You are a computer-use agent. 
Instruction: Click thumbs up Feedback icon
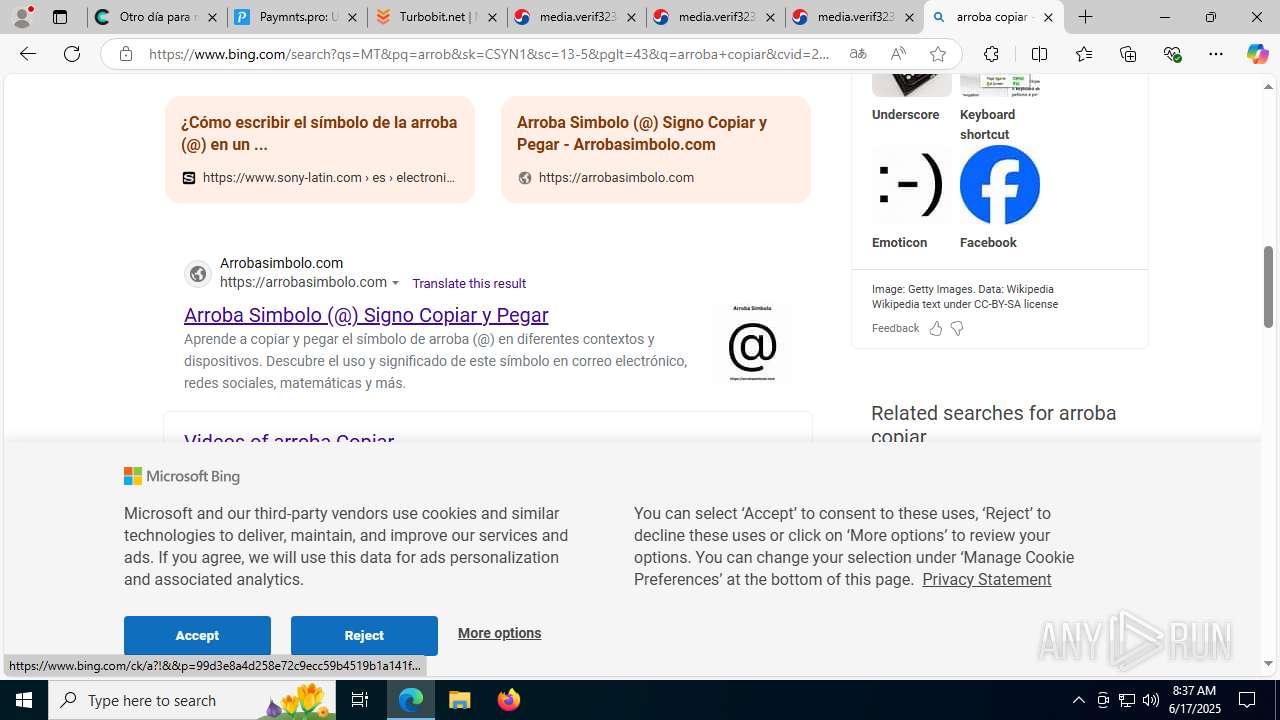coord(935,328)
